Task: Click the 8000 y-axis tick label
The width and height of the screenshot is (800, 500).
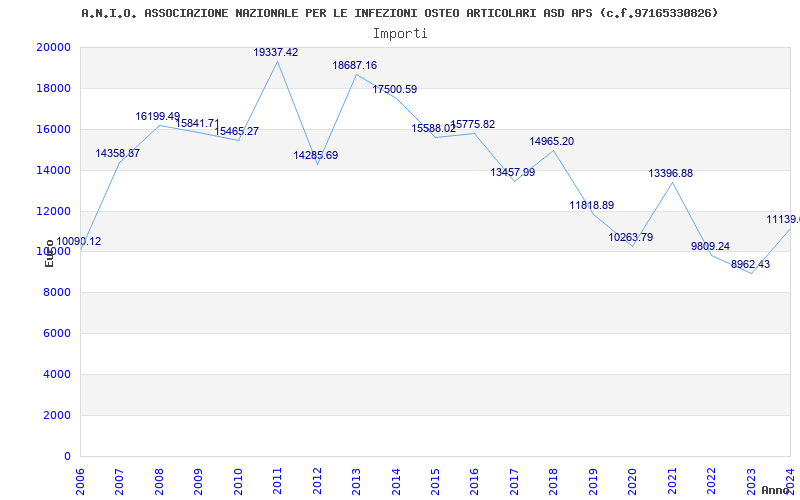Action: click(x=57, y=292)
